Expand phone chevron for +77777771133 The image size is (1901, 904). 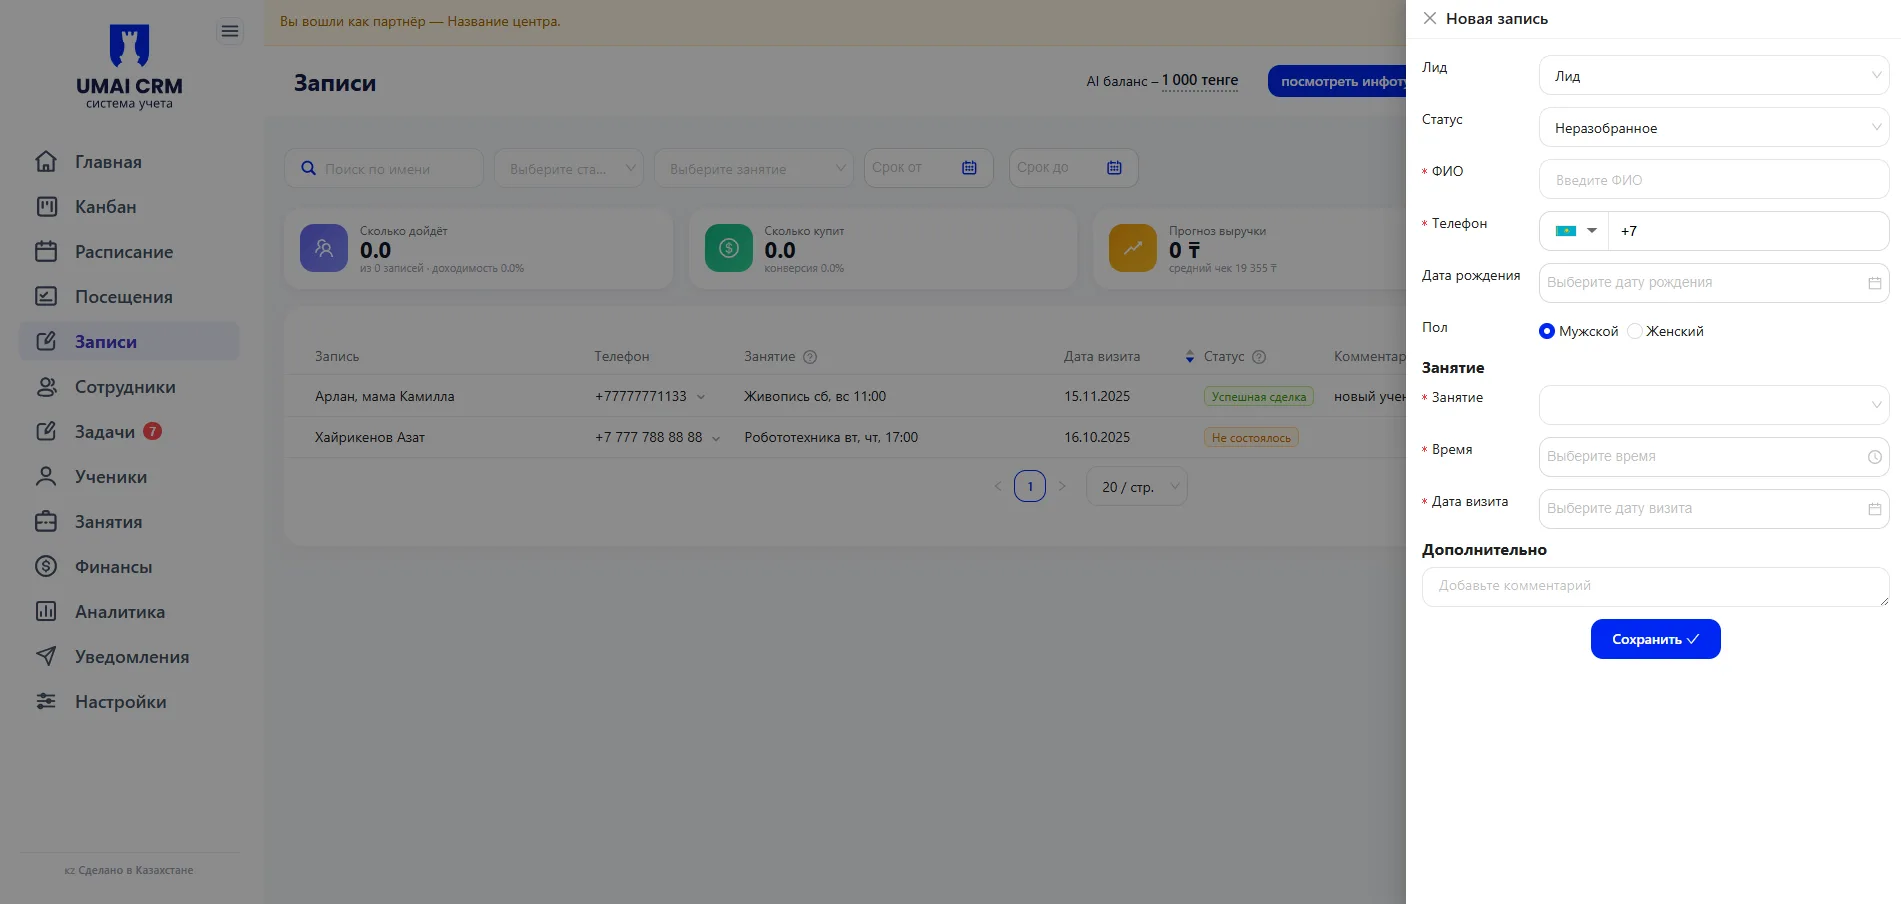pyautogui.click(x=701, y=397)
